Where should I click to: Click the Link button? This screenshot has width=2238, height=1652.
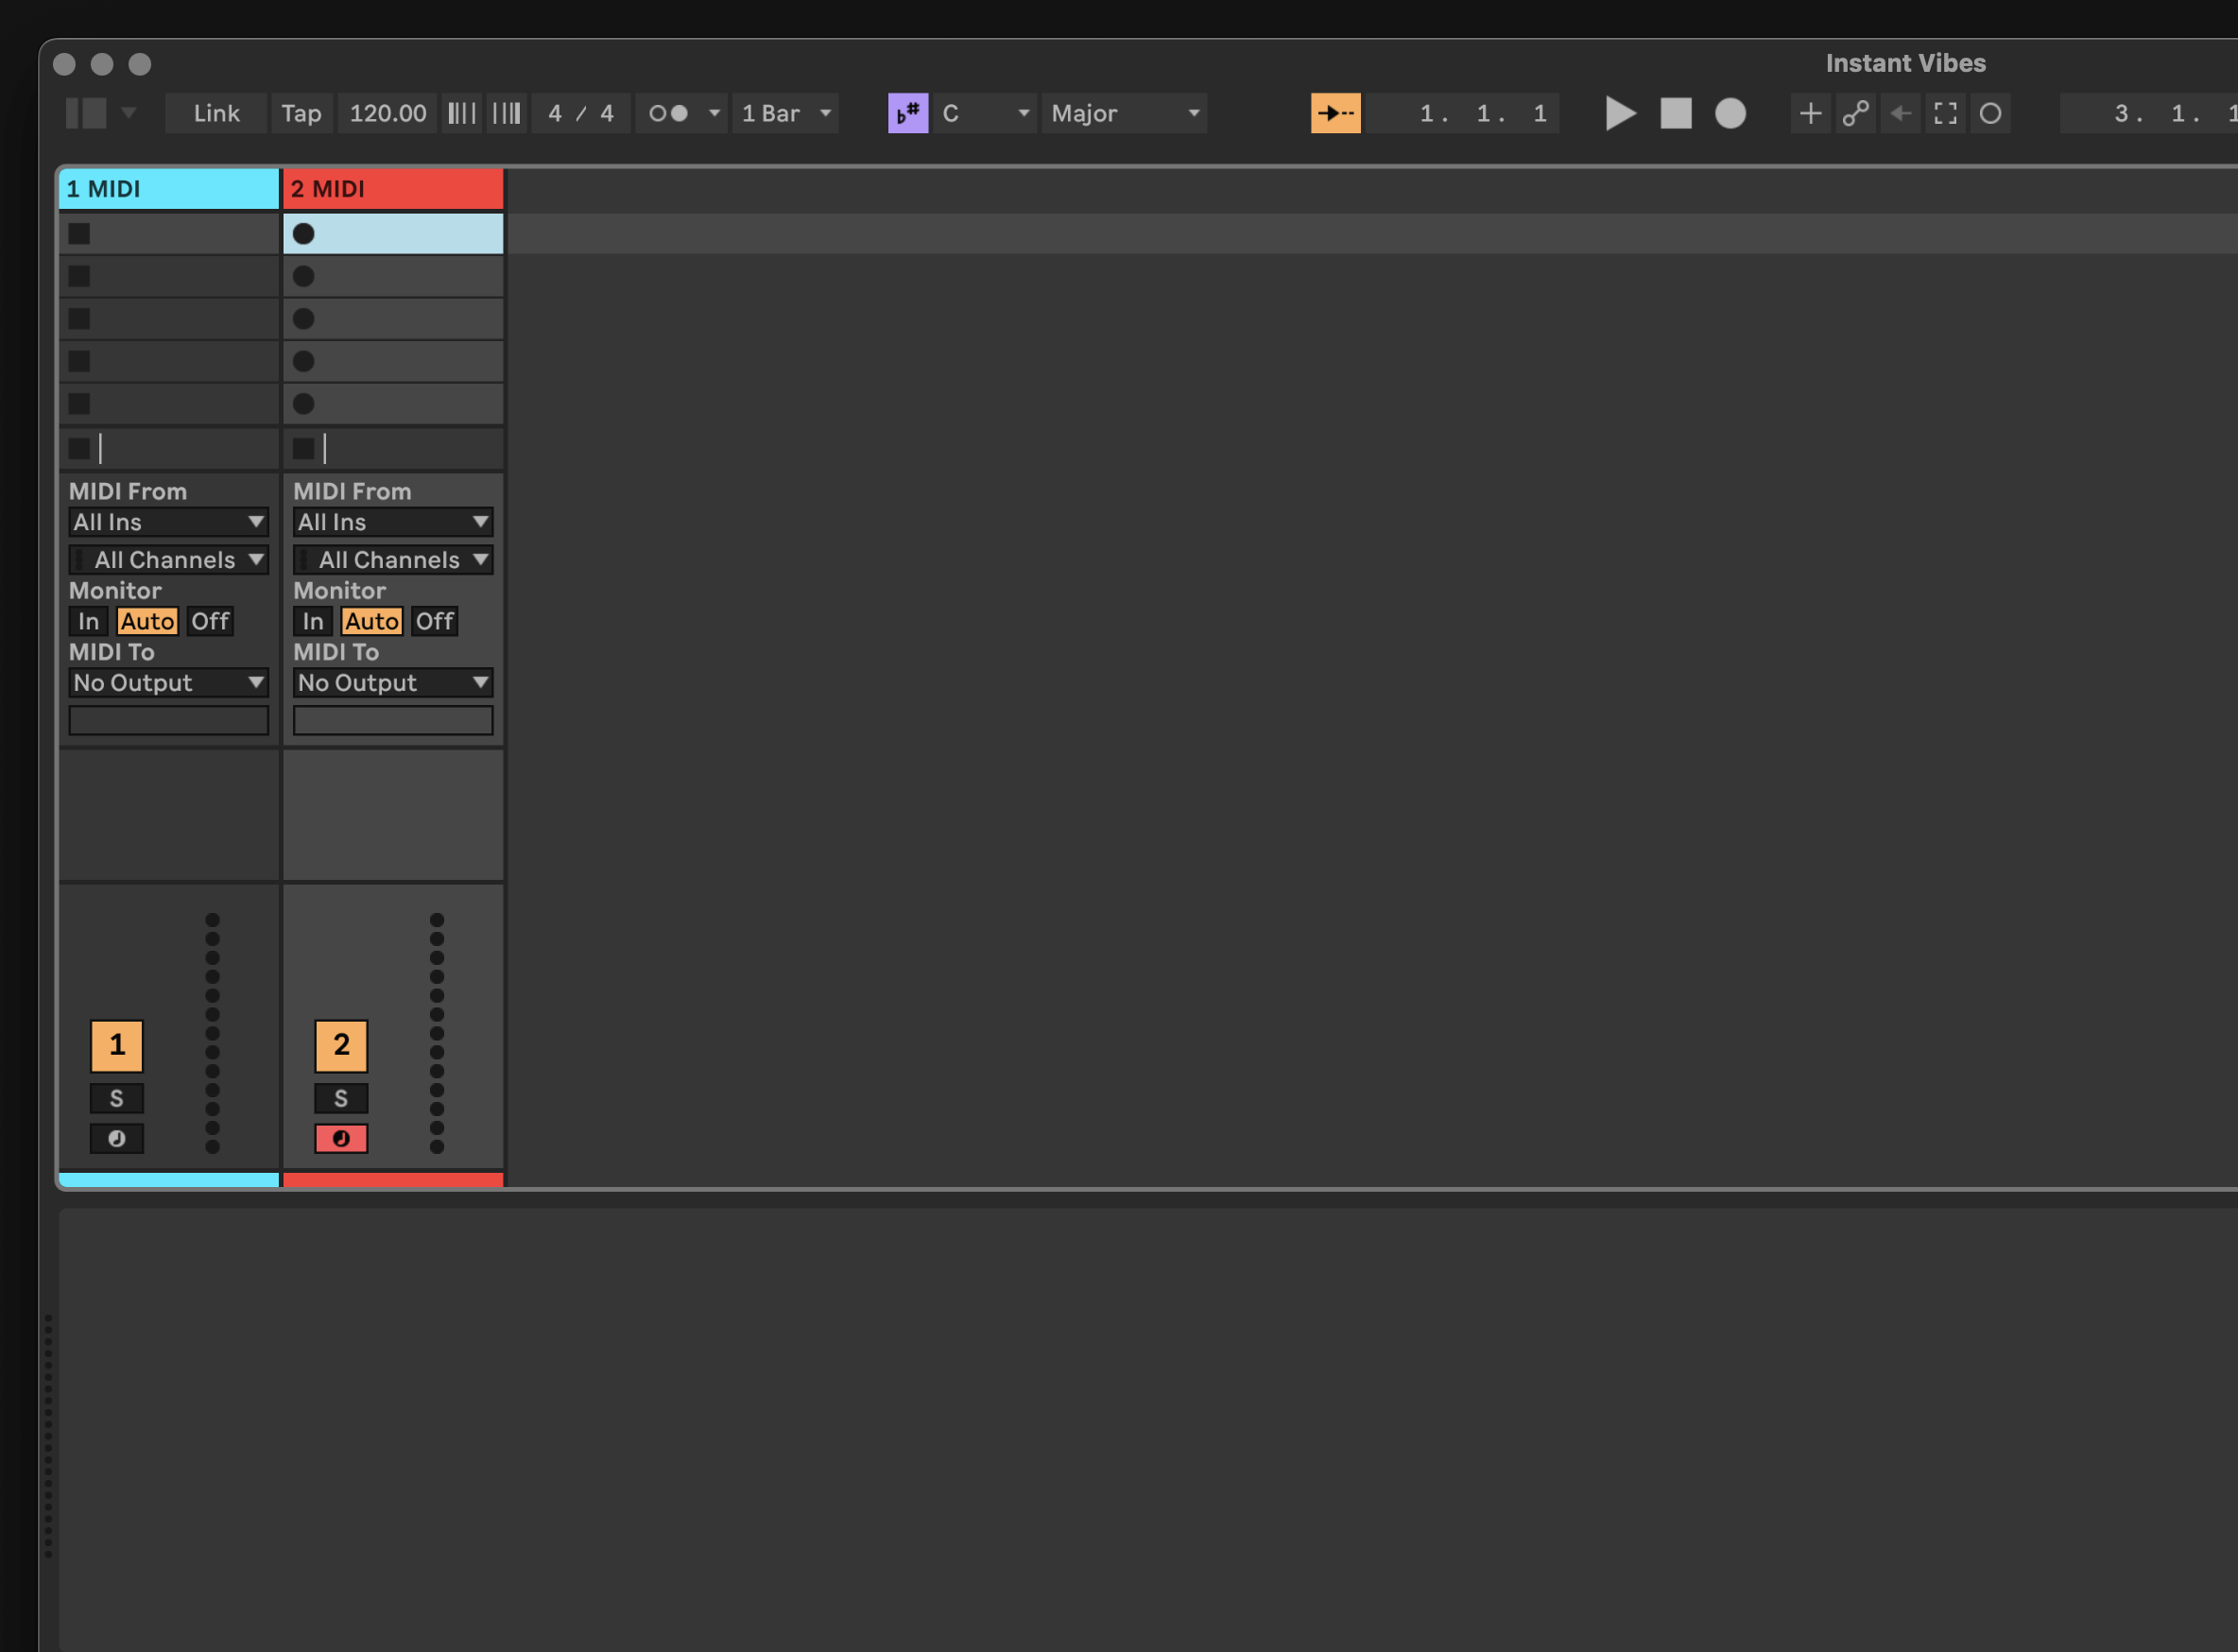(216, 113)
